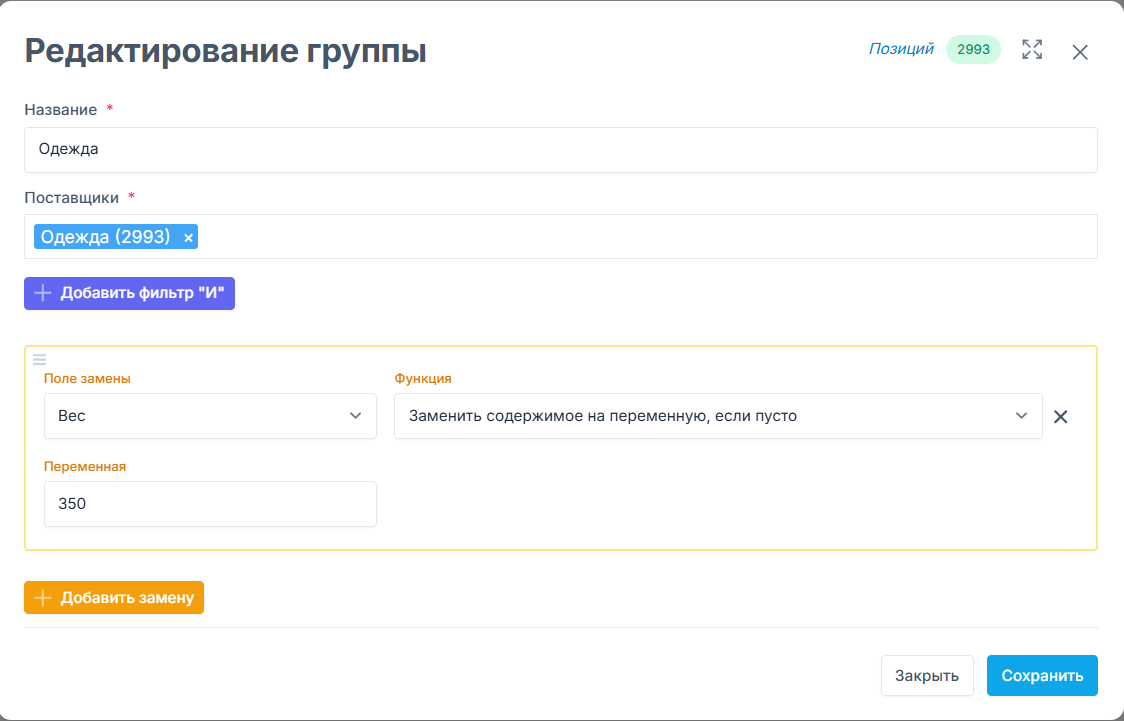Select the Одежда (2993) supplier tag
This screenshot has width=1124, height=721.
tap(105, 237)
